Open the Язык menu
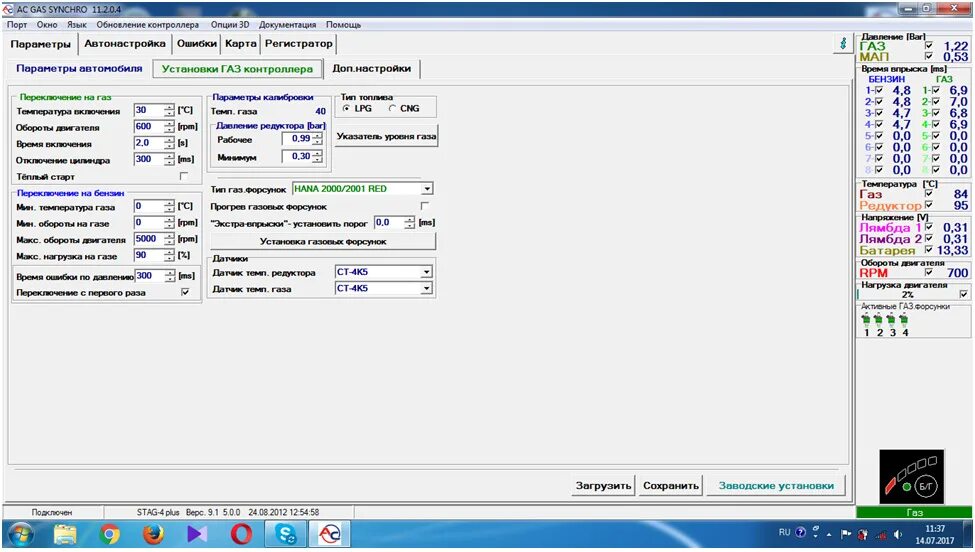The image size is (975, 552). click(x=77, y=25)
